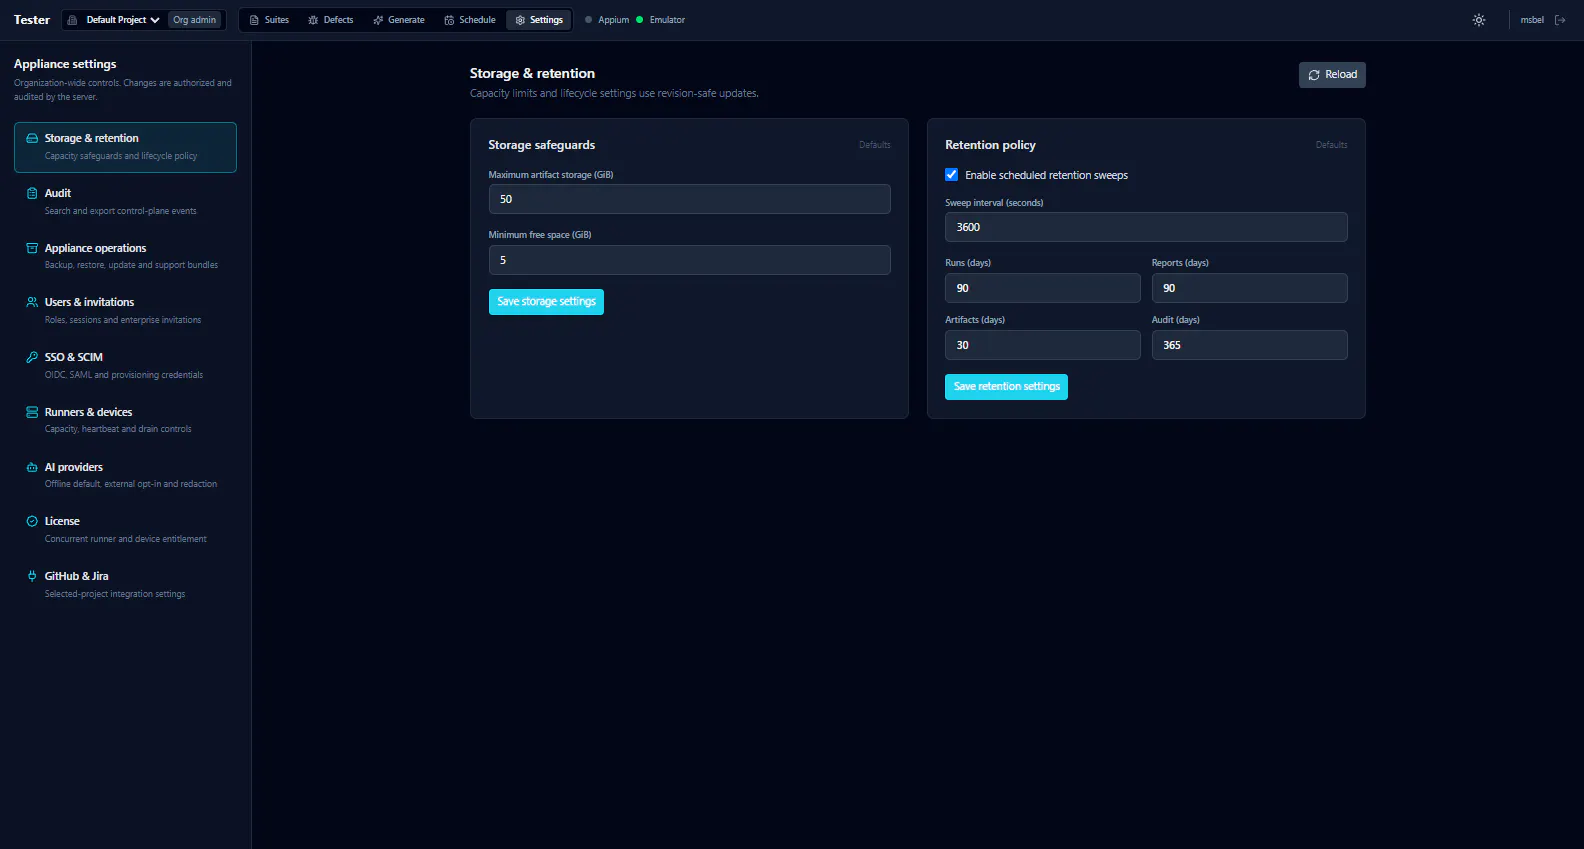This screenshot has height=849, width=1584.
Task: Click the Defects bug icon
Action: click(313, 20)
